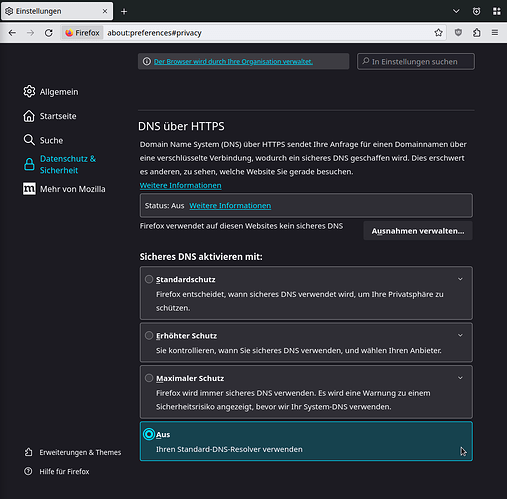Expand the Erhöhter Schutz details chevron
The image size is (507, 499).
(x=460, y=335)
